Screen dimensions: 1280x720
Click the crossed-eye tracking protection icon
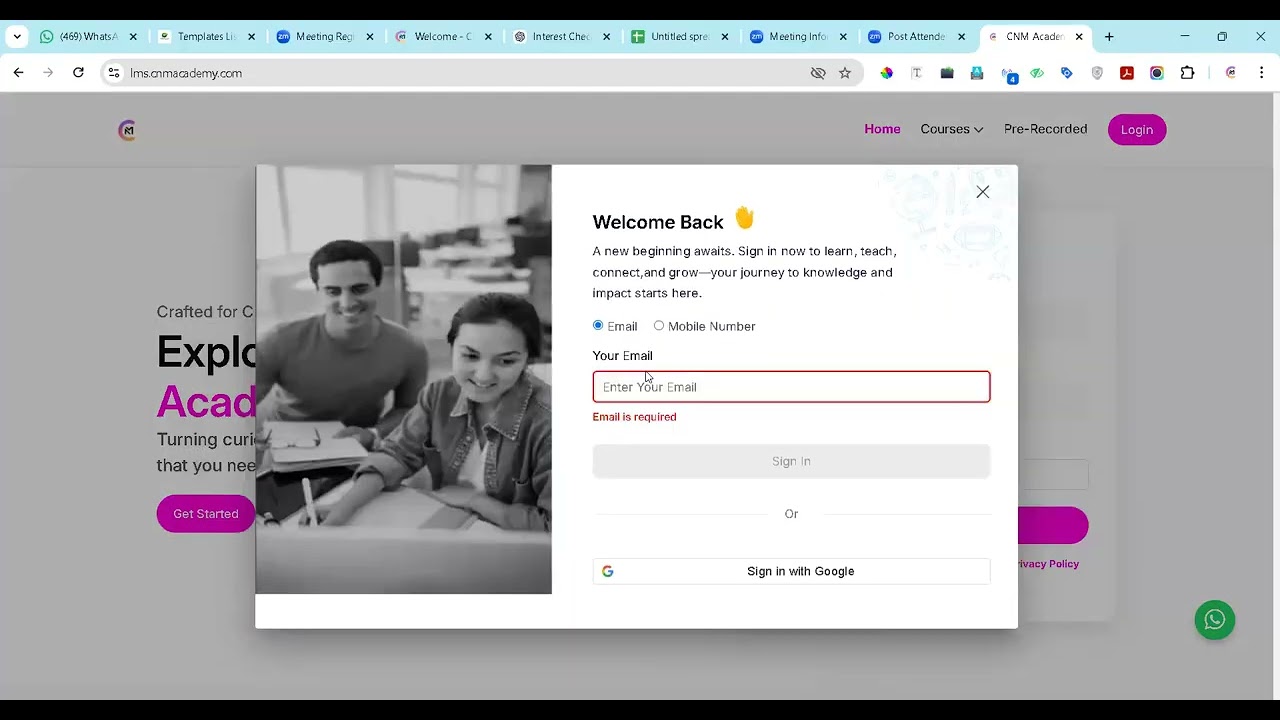818,73
